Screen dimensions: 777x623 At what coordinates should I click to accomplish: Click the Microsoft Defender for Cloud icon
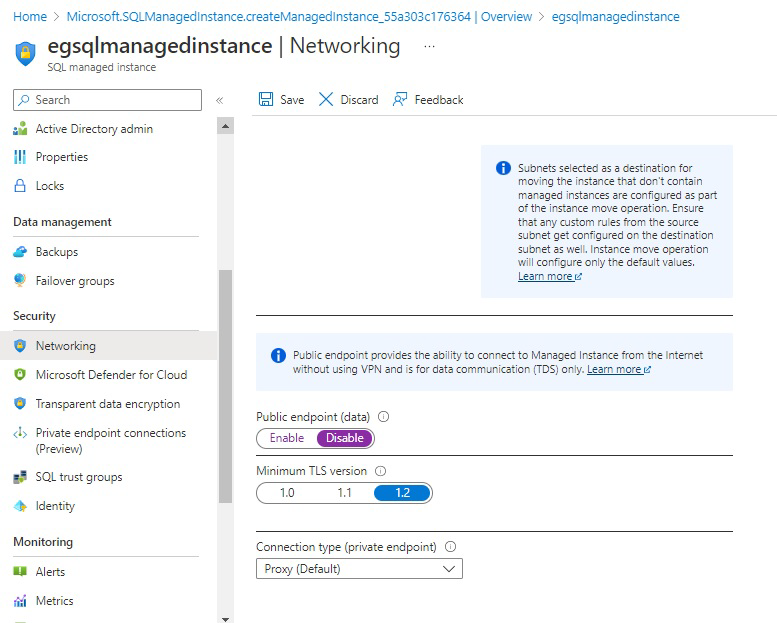pos(20,375)
